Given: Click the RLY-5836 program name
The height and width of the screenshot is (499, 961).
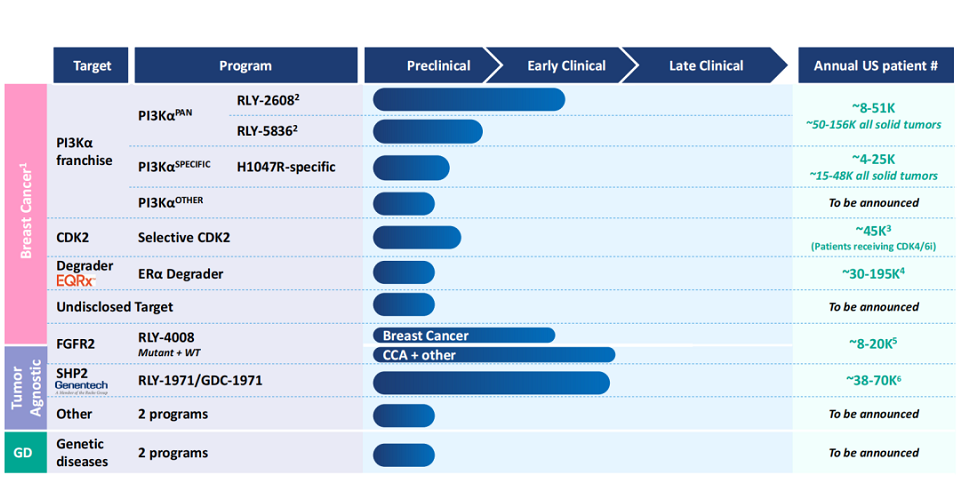Looking at the screenshot, I should (267, 131).
